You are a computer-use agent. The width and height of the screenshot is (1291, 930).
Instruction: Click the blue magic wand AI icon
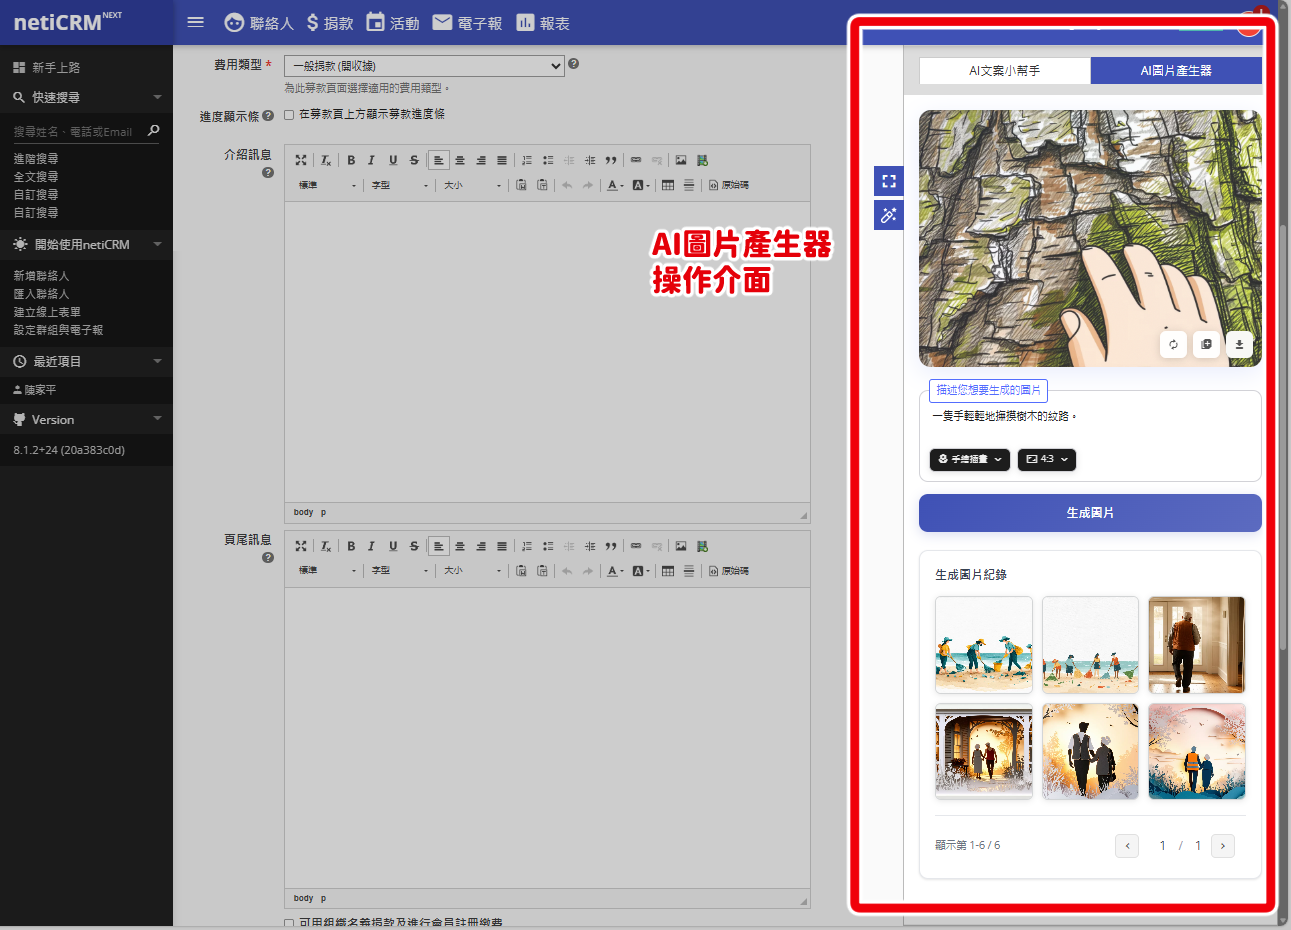tap(888, 215)
